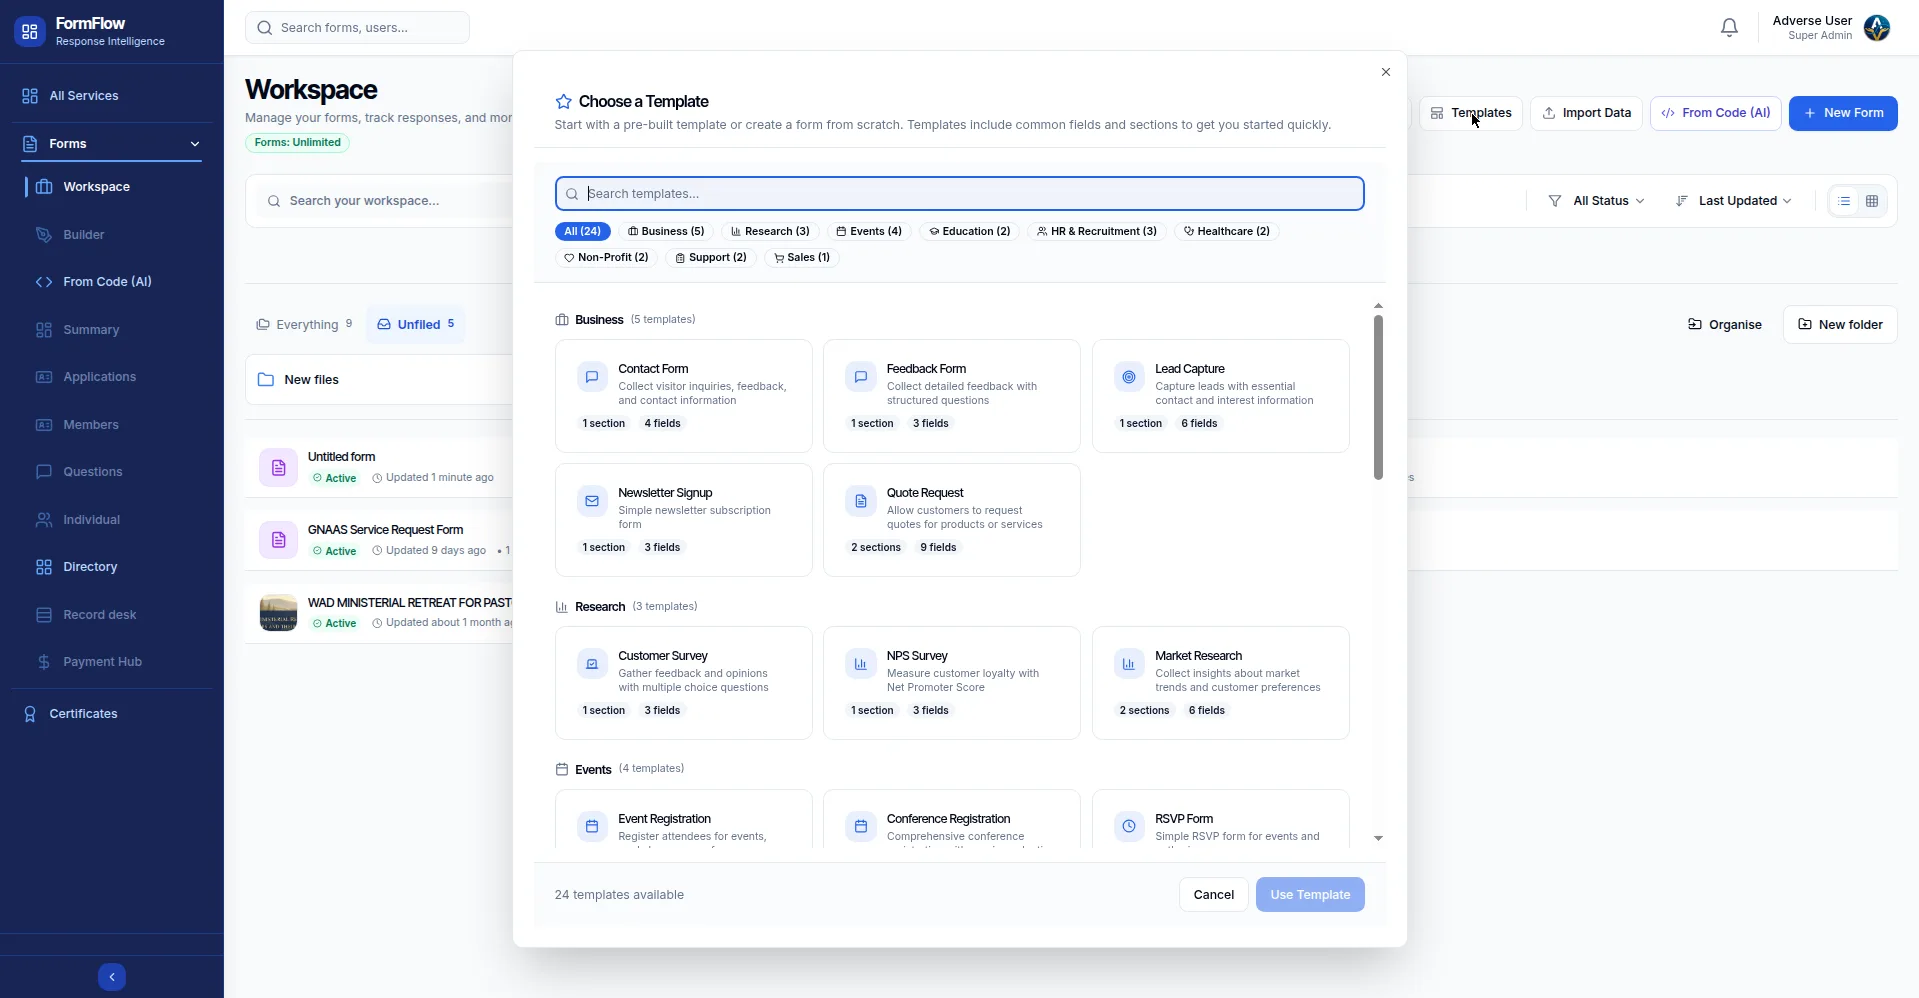Screen dimensions: 1919x998
Task: Click the Lead Capture target icon
Action: click(1129, 377)
